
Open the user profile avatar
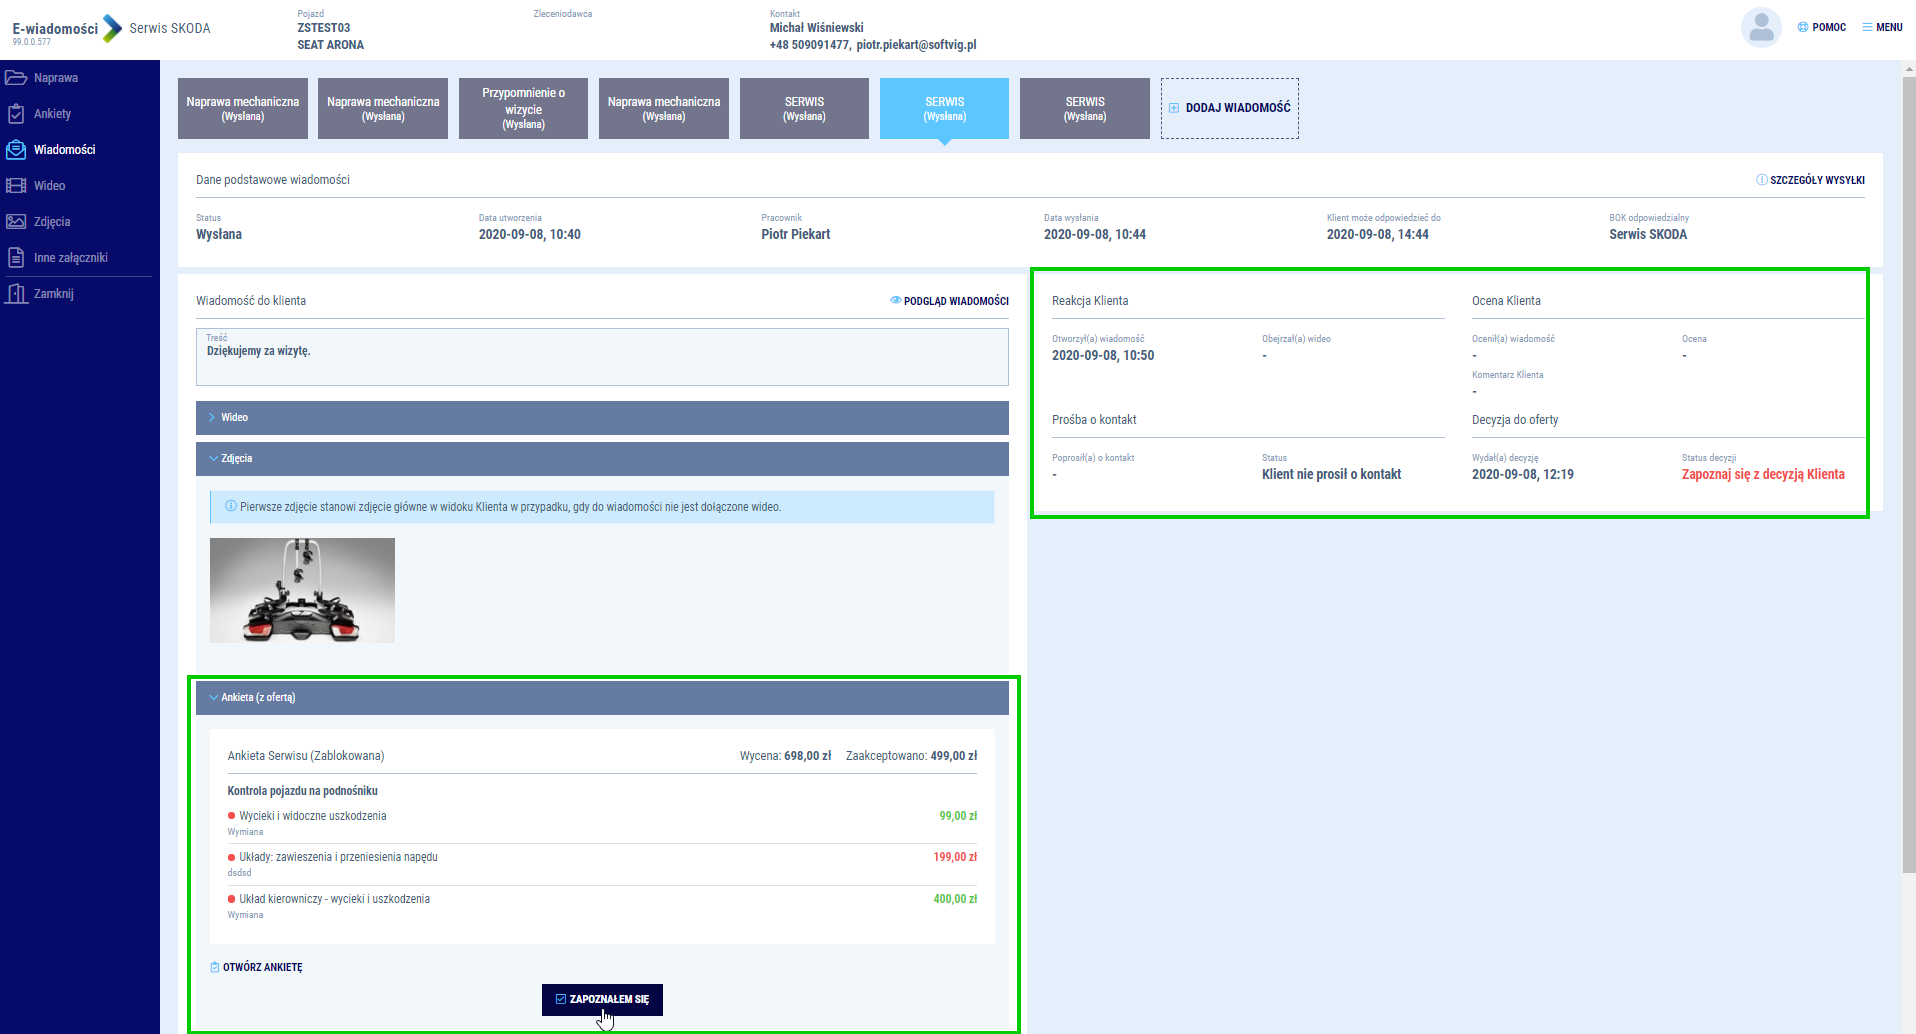click(1761, 28)
